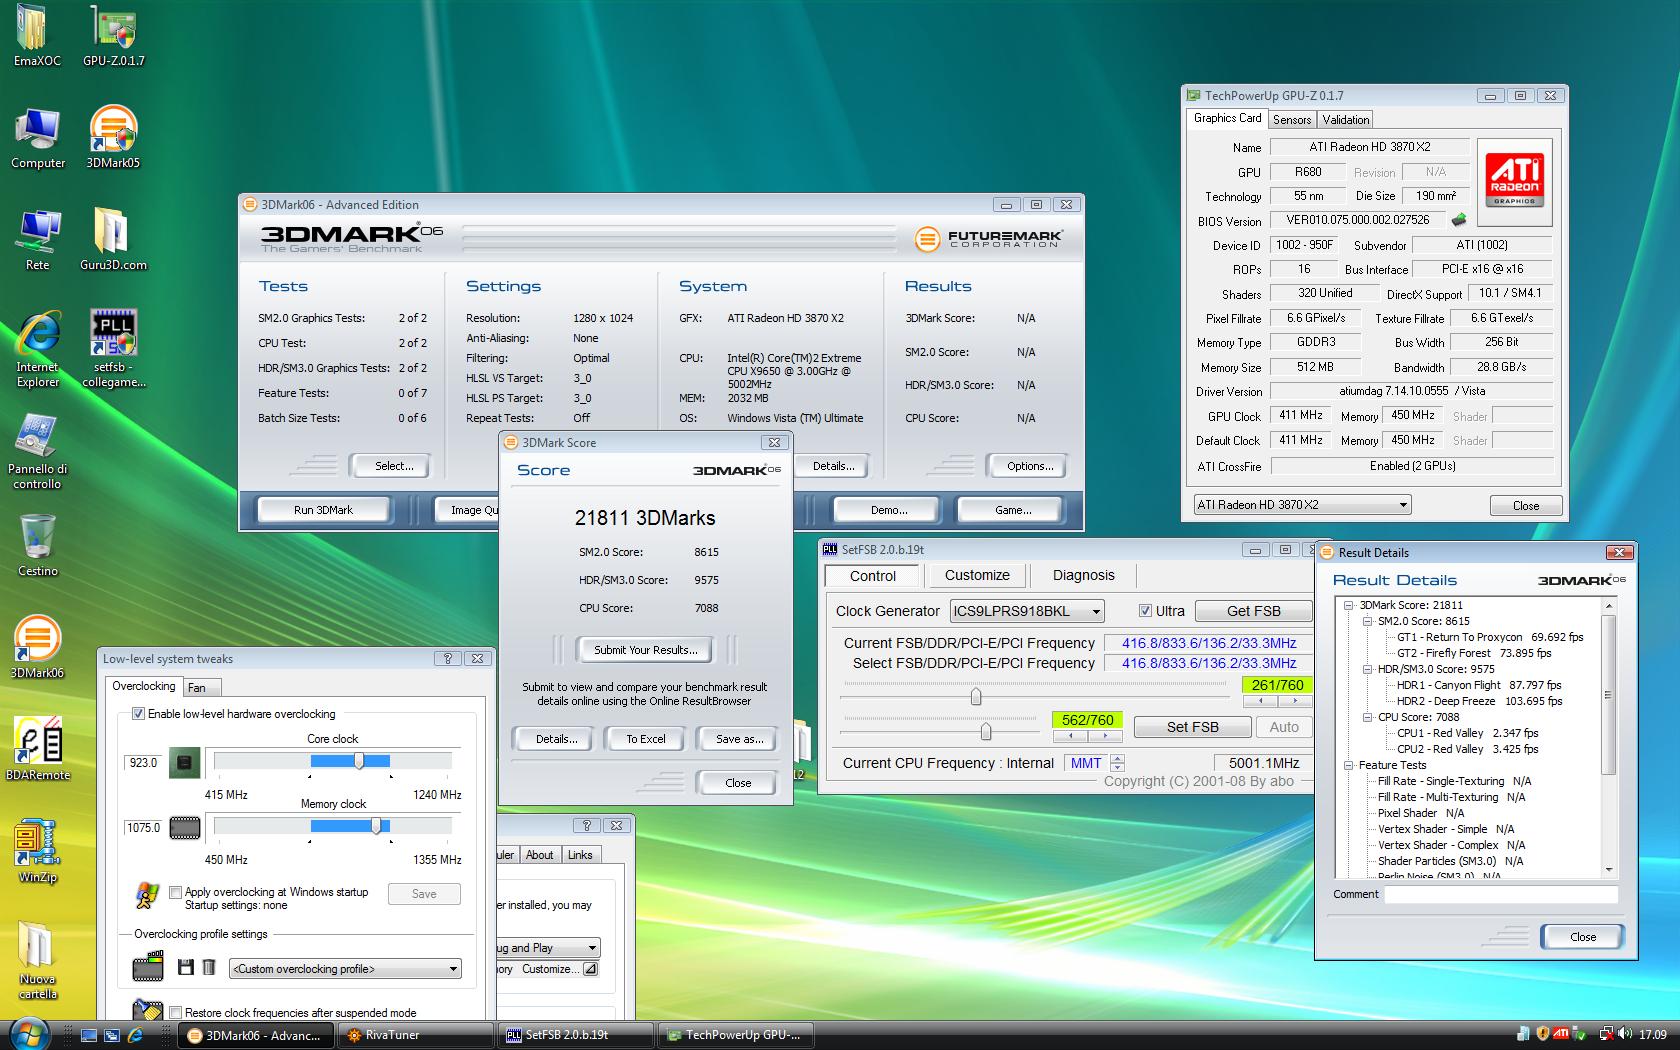Collapse the CPU Score: 7088 node

[x=1367, y=717]
